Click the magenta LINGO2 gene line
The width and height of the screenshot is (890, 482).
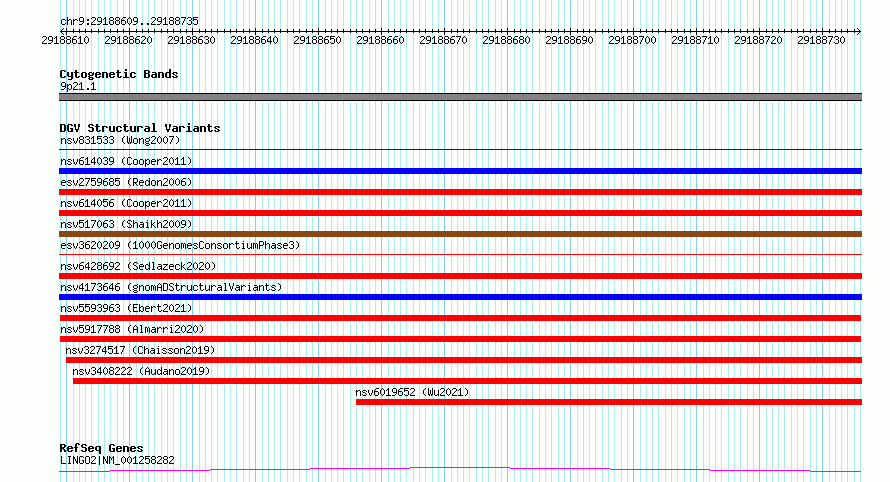460,470
